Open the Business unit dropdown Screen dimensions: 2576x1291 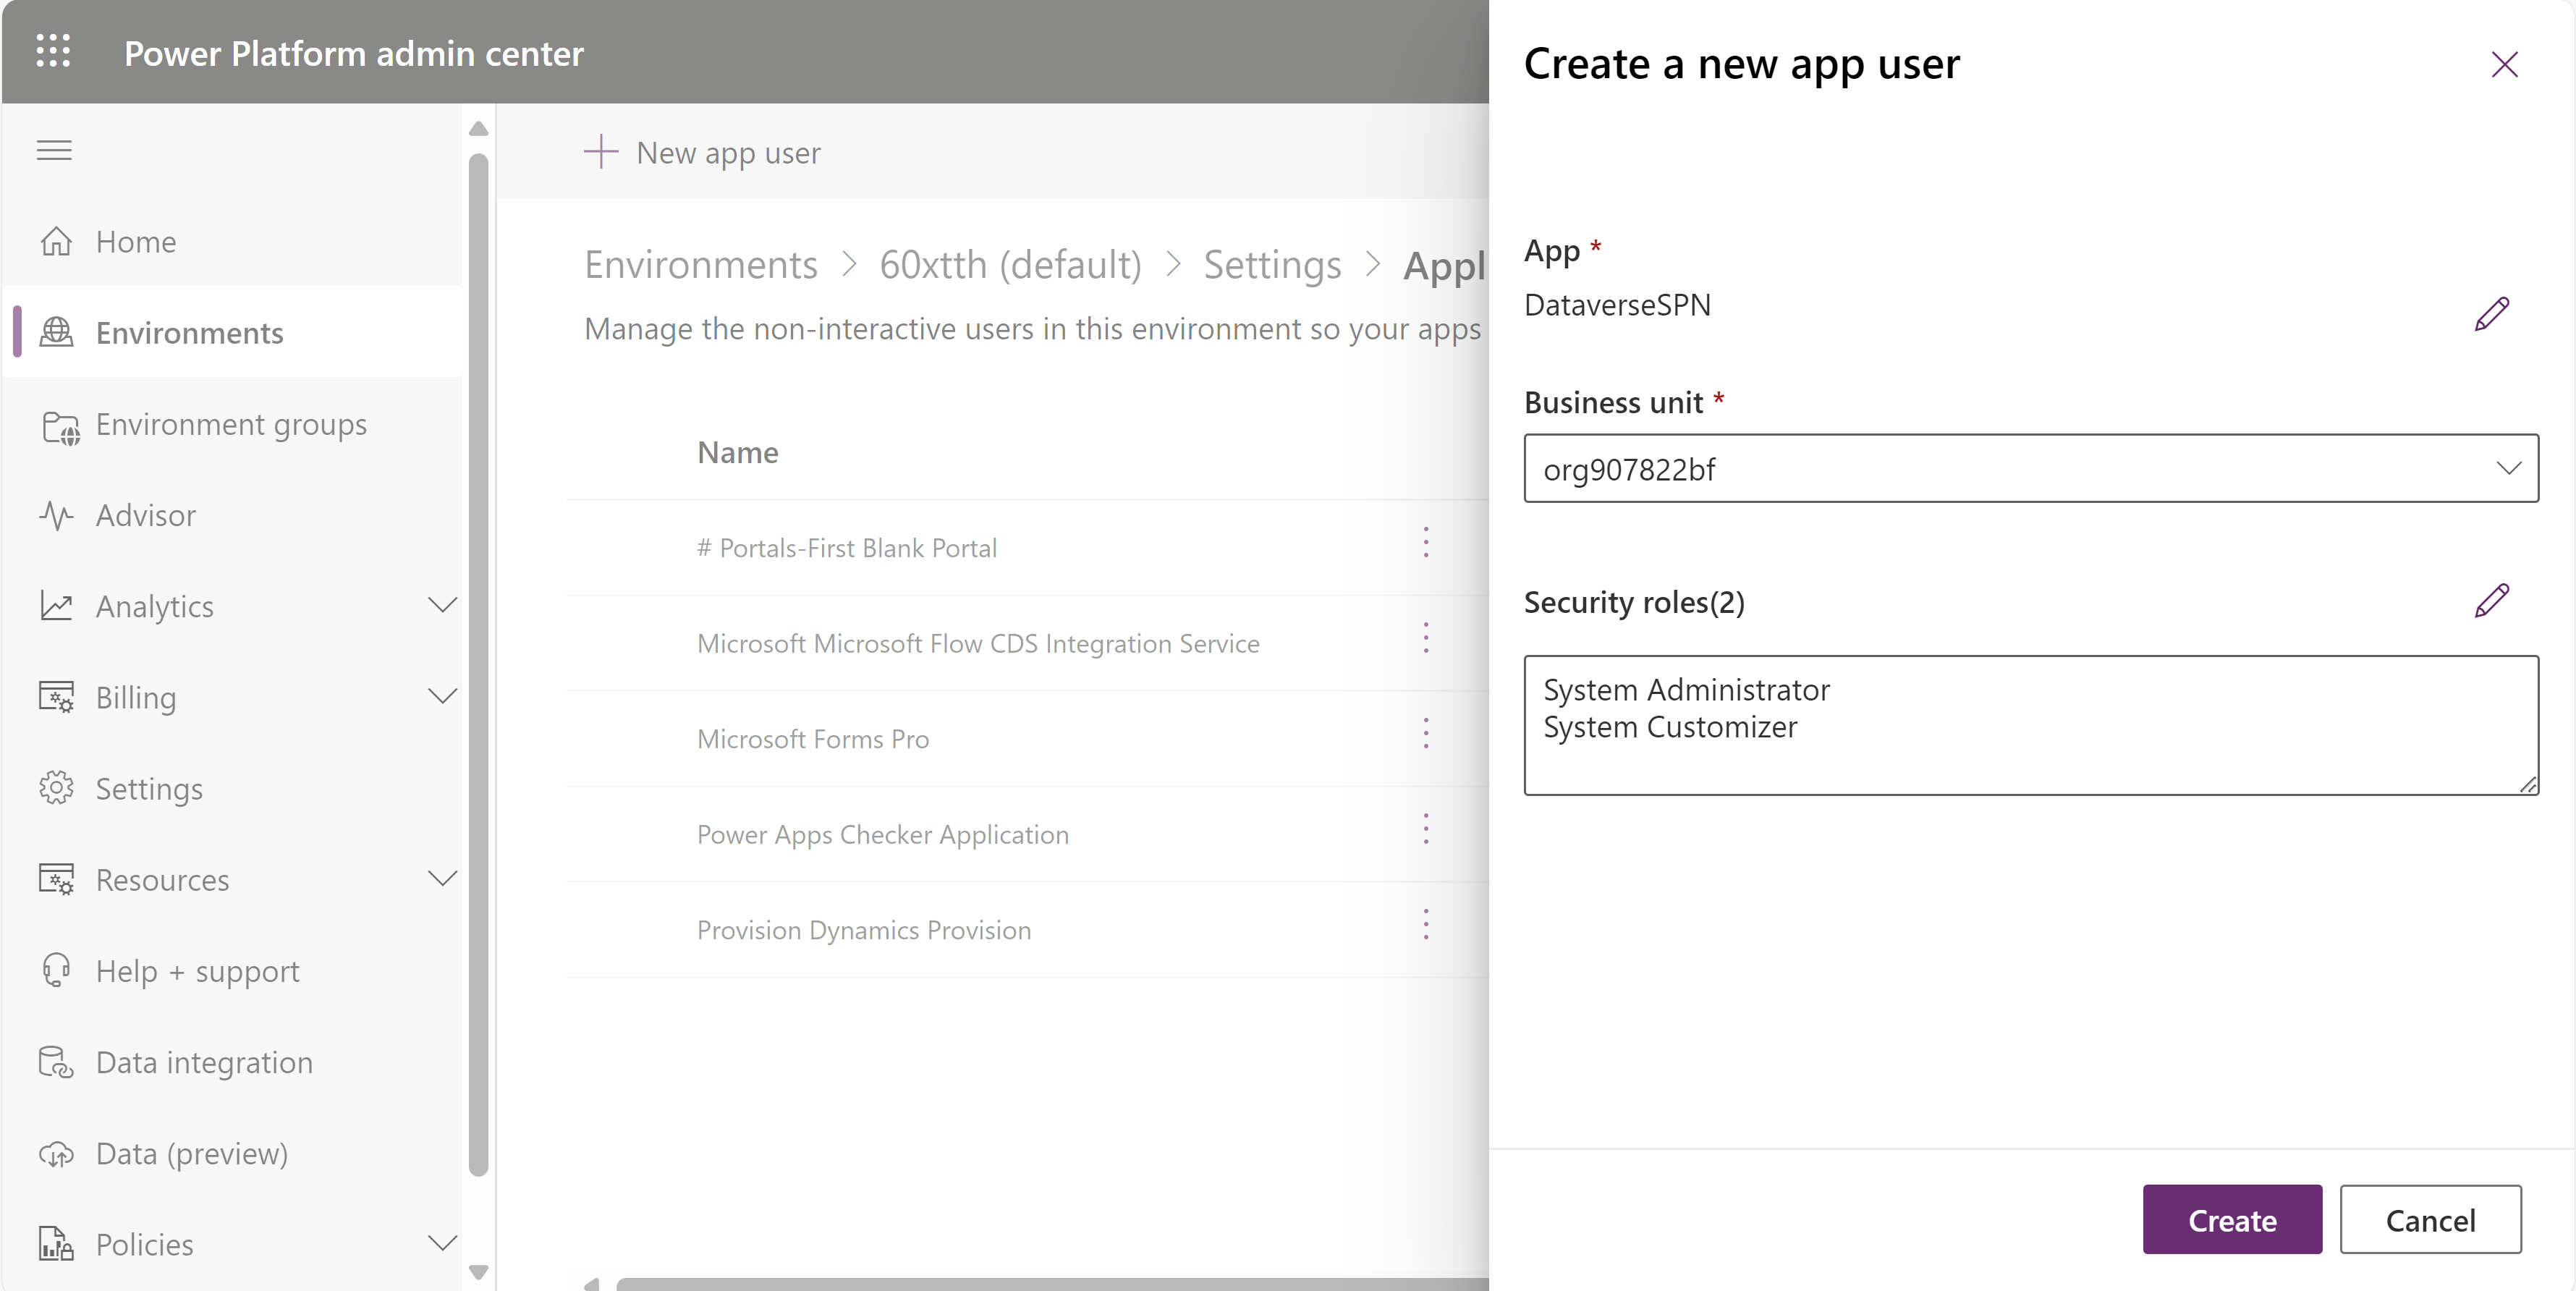click(2510, 468)
